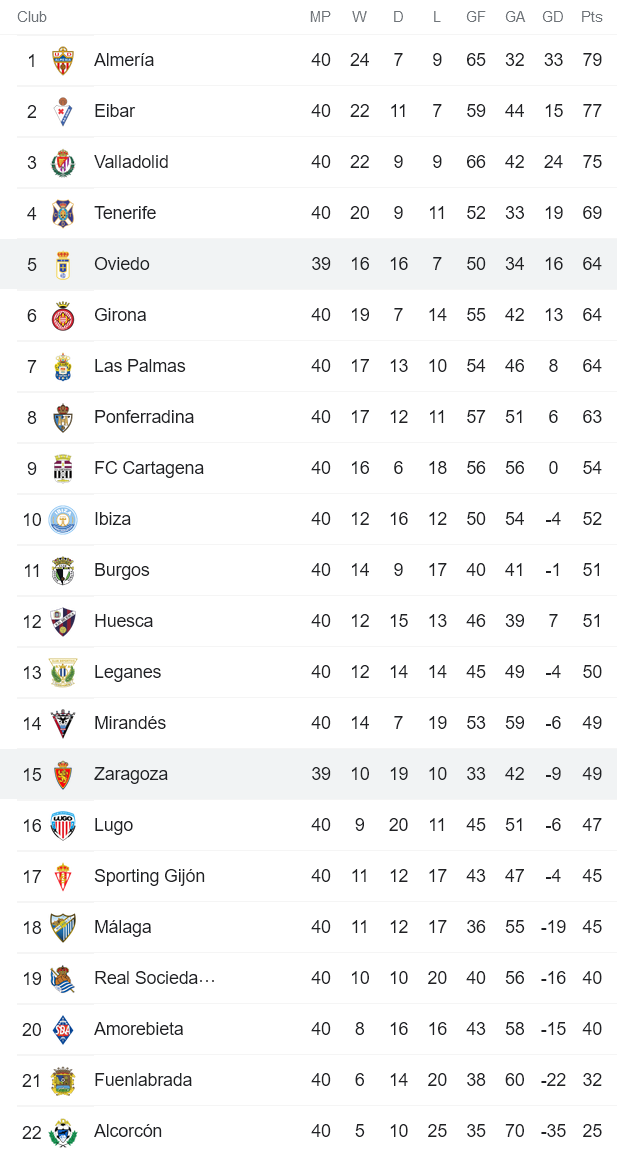Click the Real Sociedad club badge

click(x=64, y=978)
